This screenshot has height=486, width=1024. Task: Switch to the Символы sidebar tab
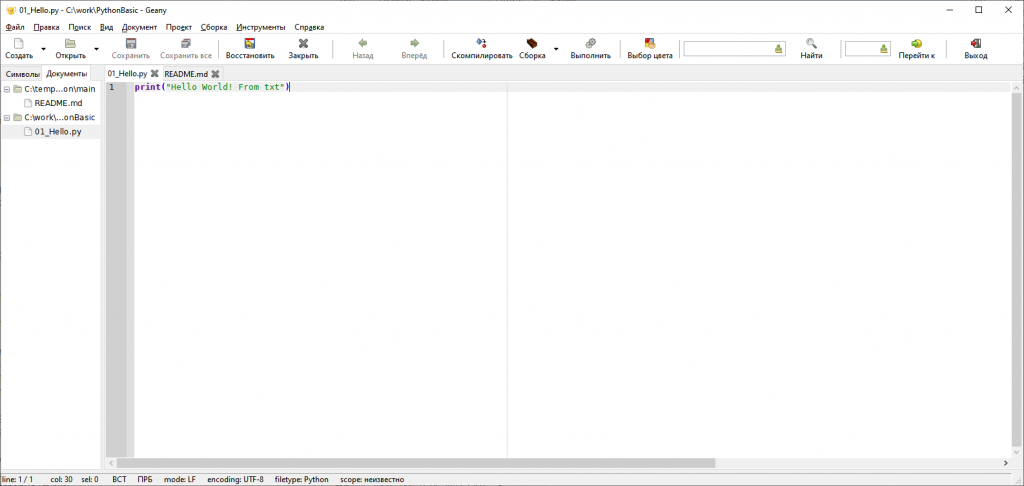tap(22, 74)
